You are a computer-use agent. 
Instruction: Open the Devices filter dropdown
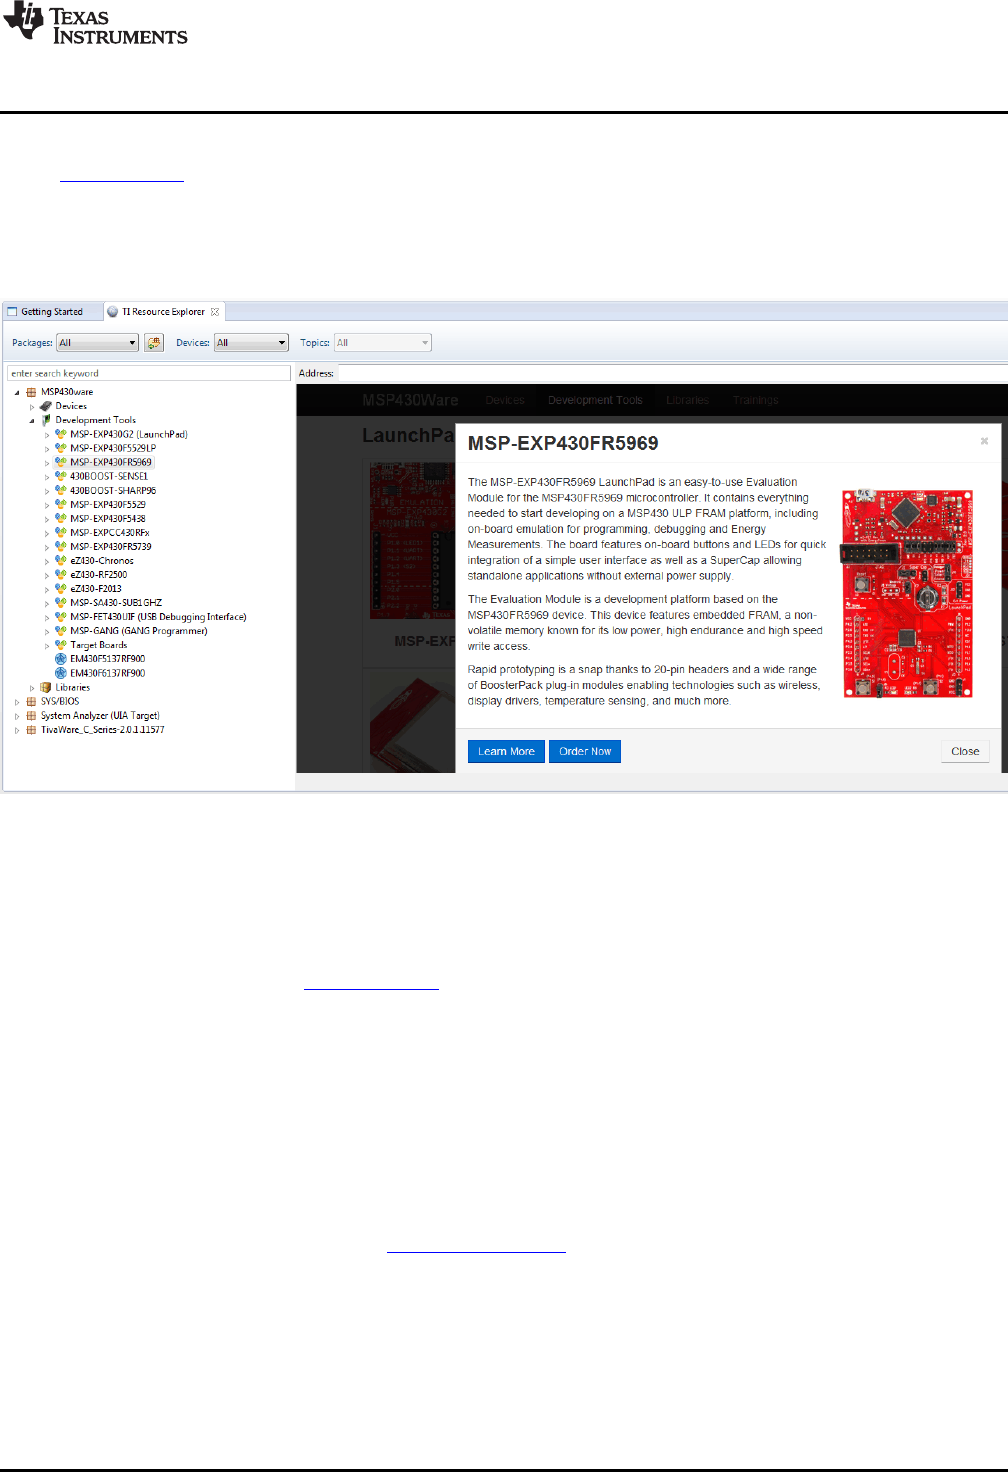(x=251, y=343)
